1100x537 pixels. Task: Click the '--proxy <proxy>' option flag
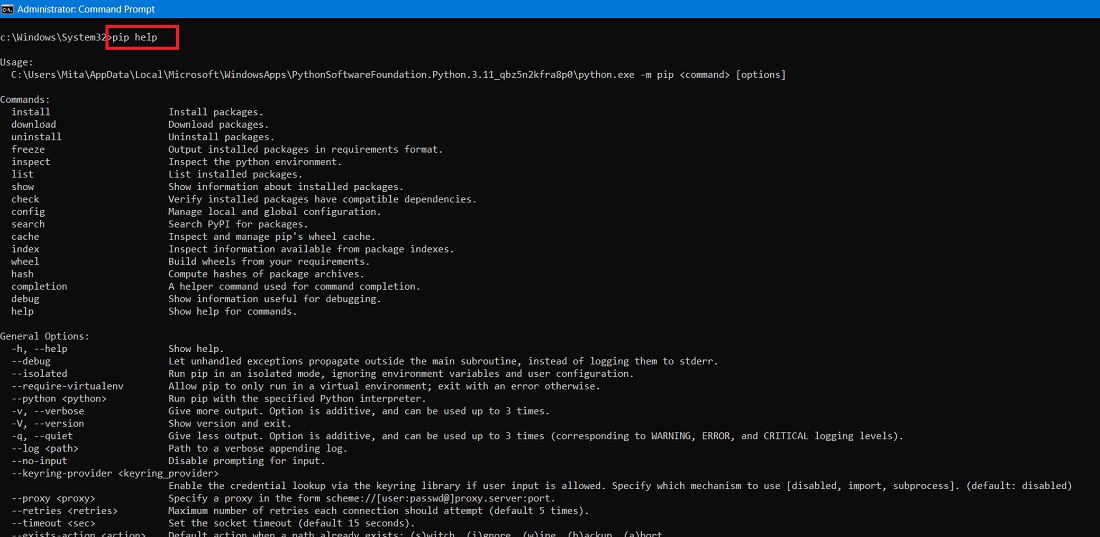point(53,498)
